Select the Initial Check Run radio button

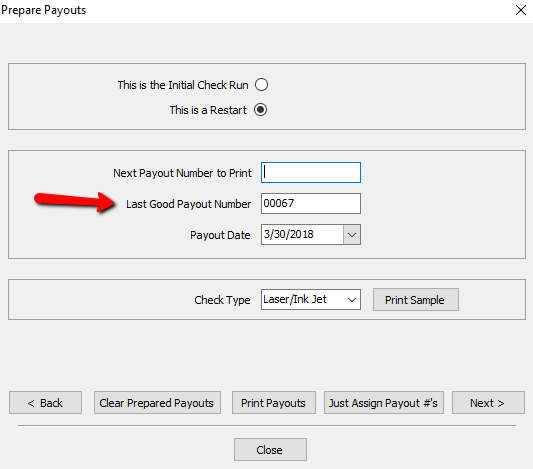pos(261,85)
